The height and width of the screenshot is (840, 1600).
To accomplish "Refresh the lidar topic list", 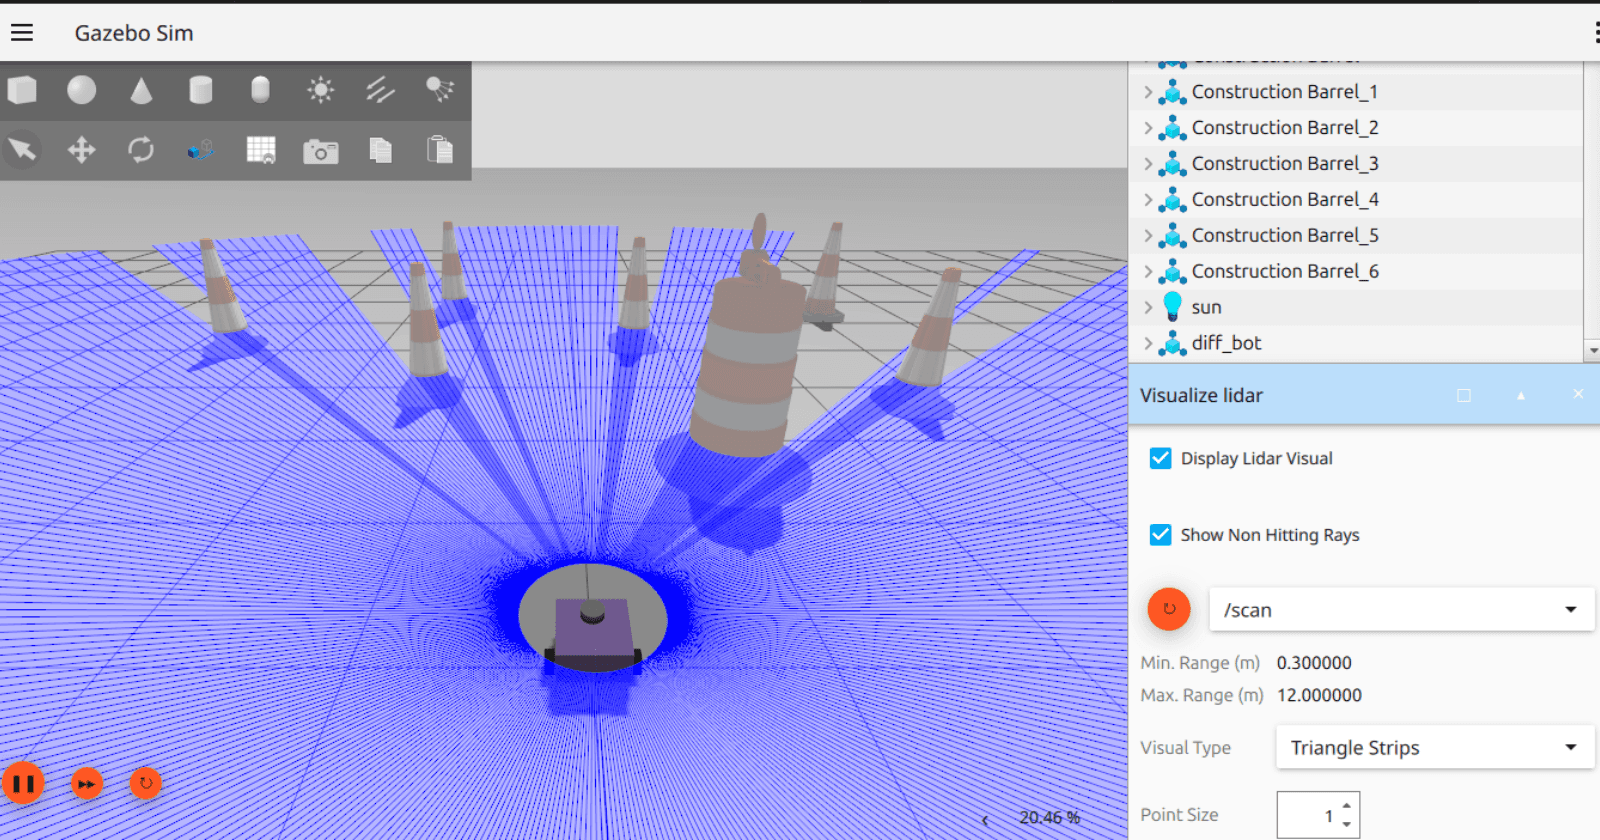I will [x=1169, y=609].
